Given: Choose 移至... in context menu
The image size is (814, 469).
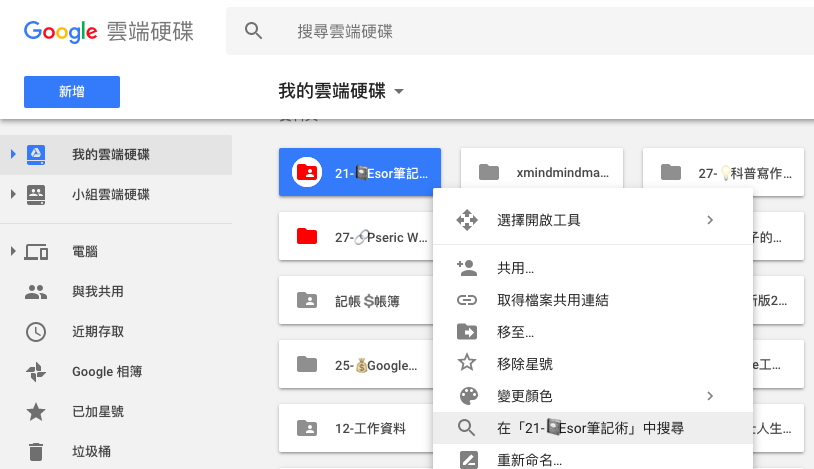Looking at the screenshot, I should coord(593,332).
